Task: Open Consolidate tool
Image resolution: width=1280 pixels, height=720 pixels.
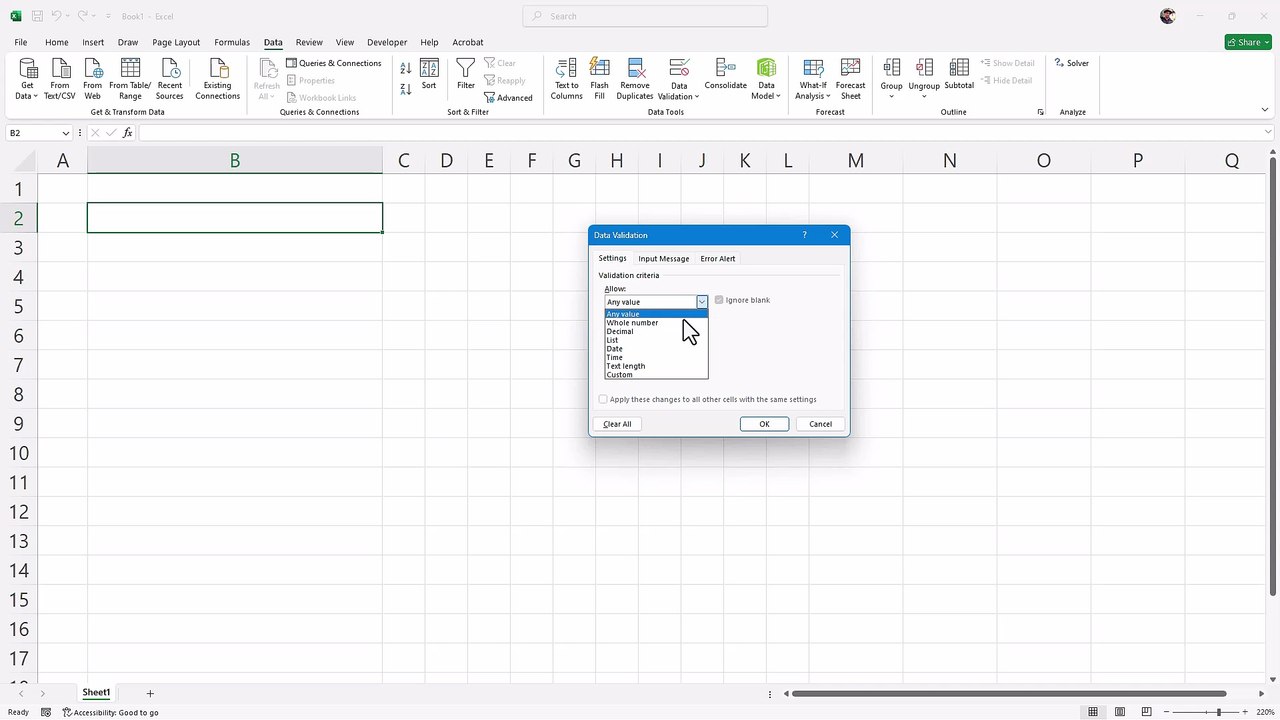Action: coord(726,74)
